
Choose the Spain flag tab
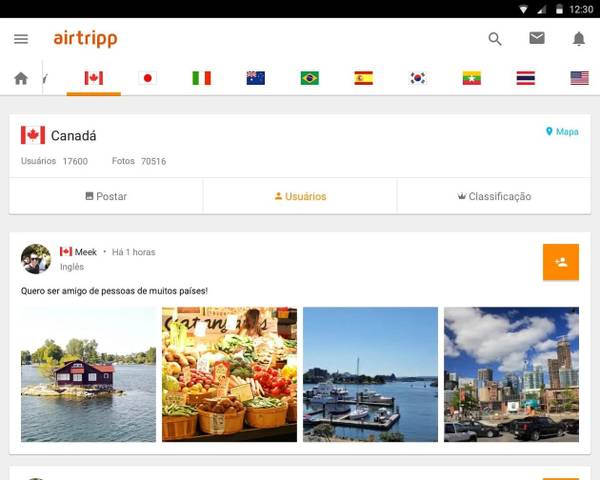click(364, 78)
